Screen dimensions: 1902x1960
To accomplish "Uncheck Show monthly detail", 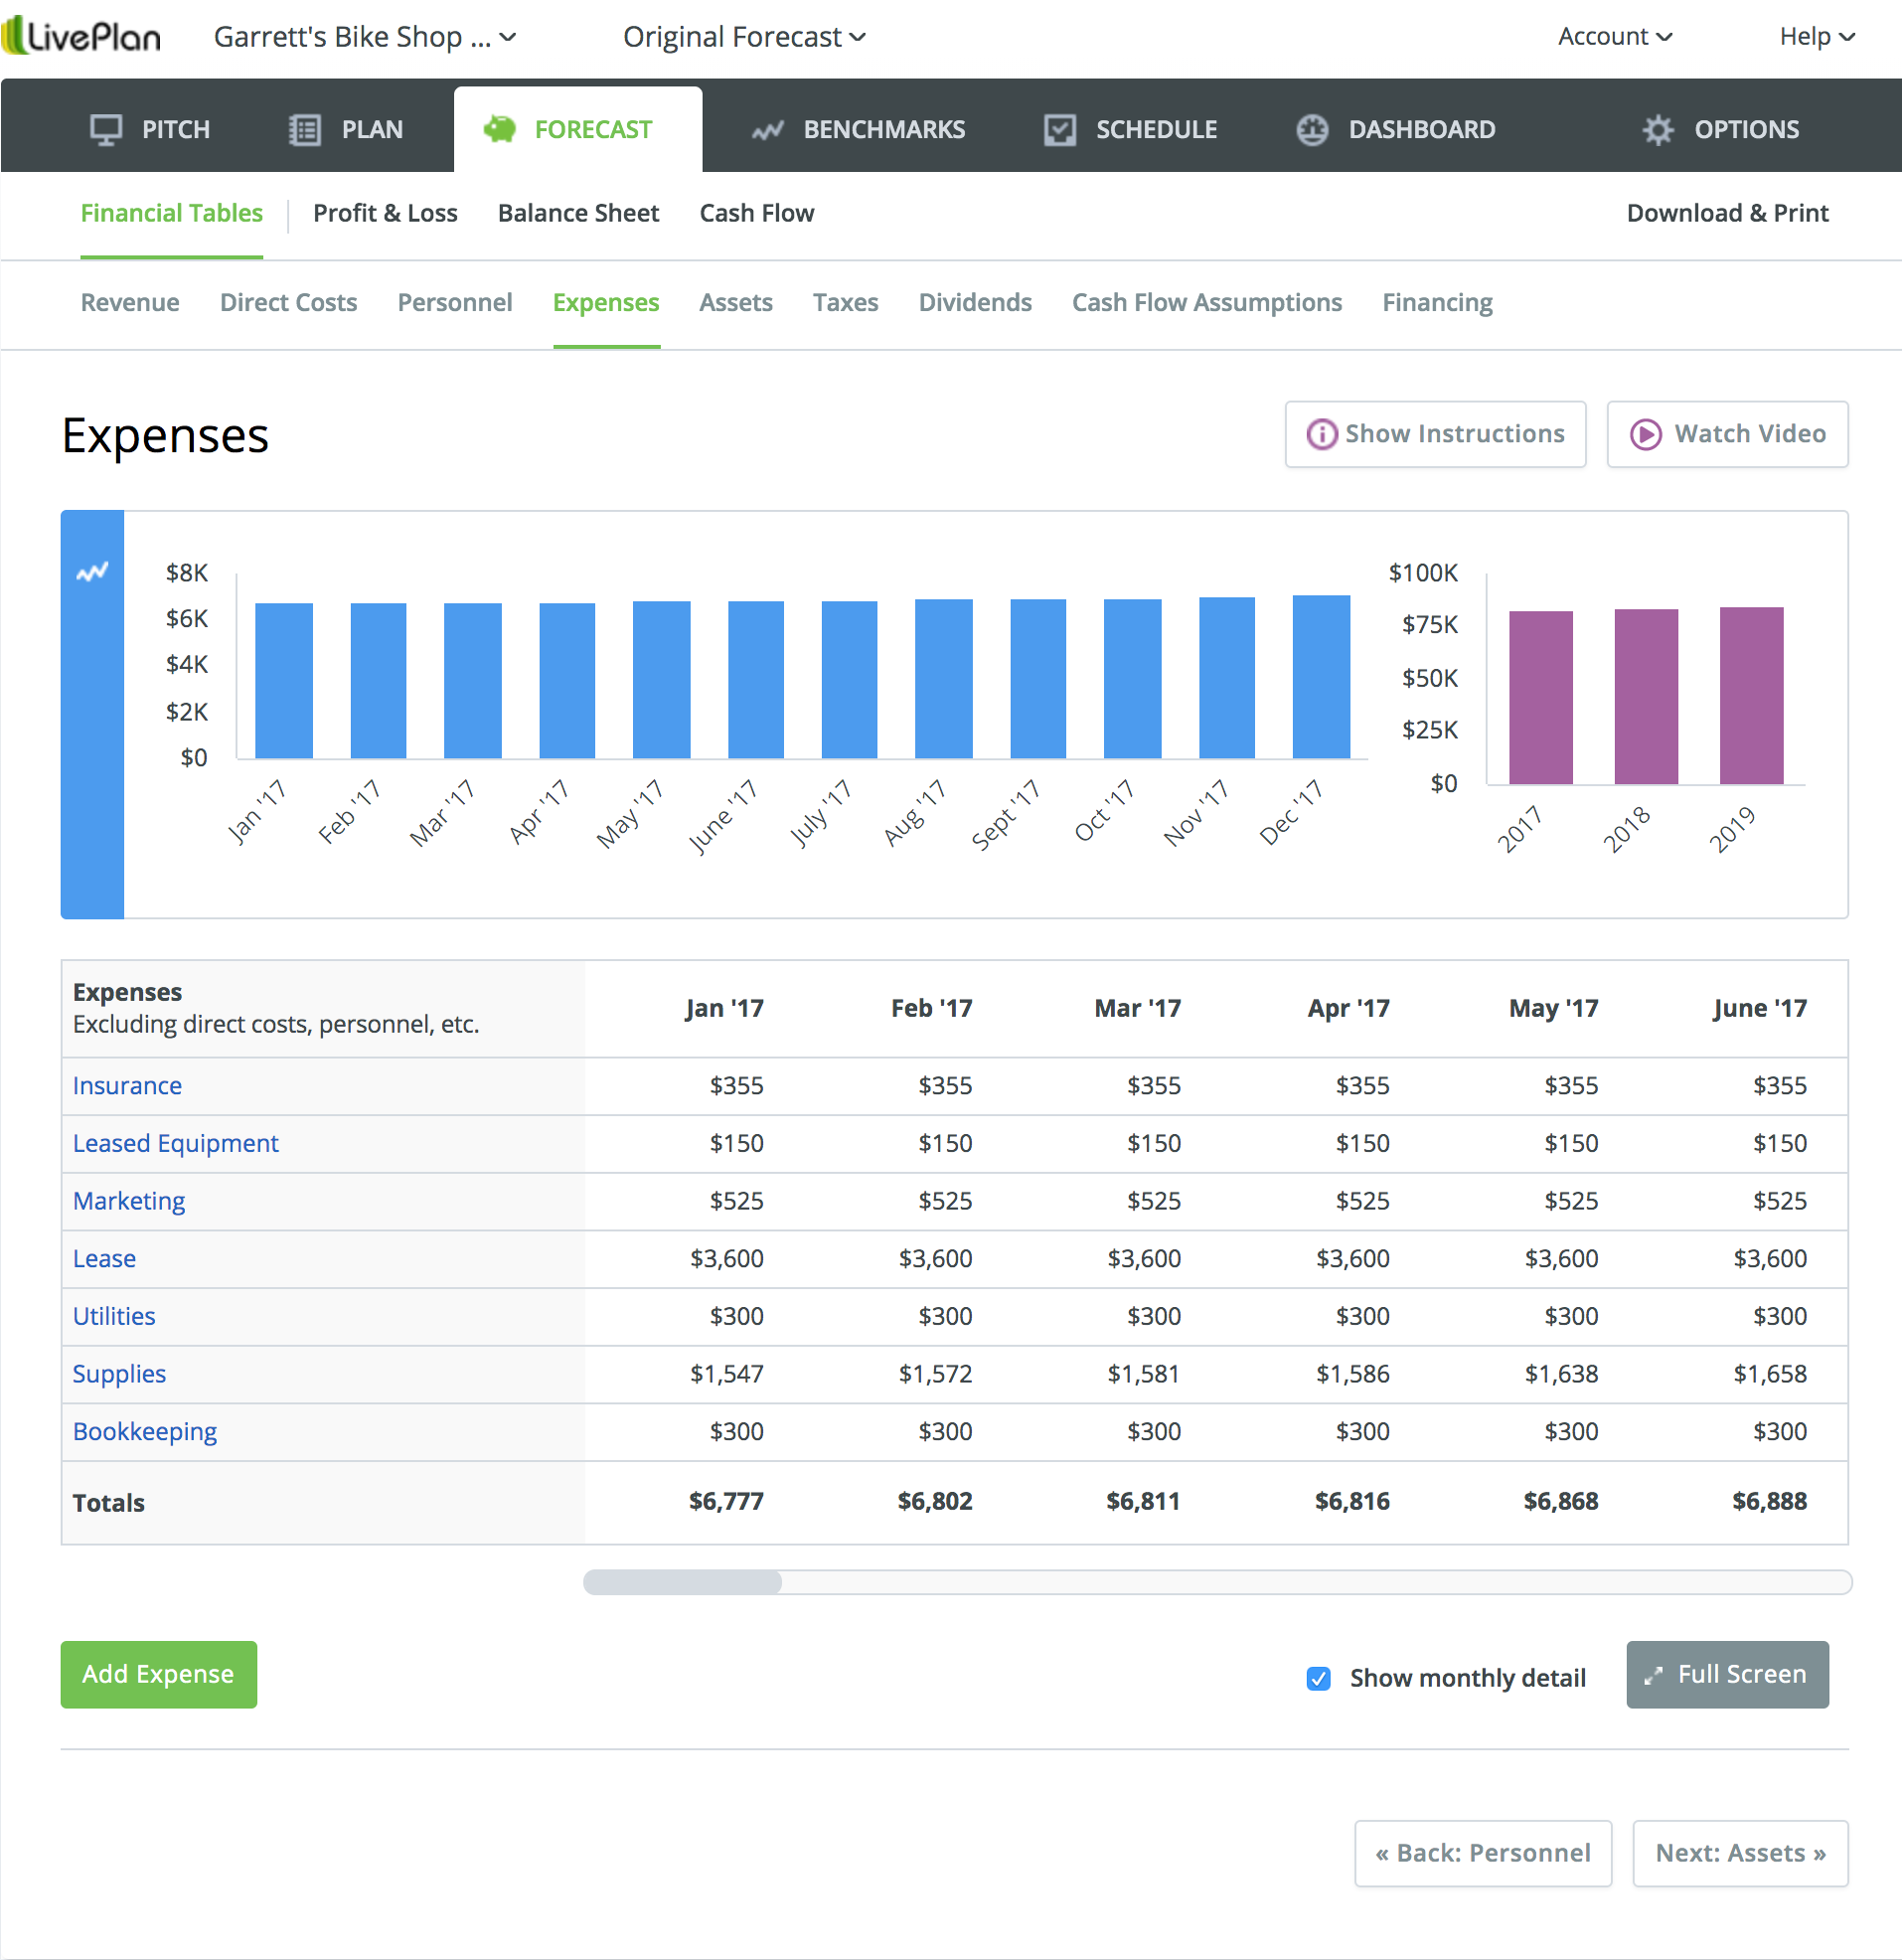I will coord(1320,1678).
